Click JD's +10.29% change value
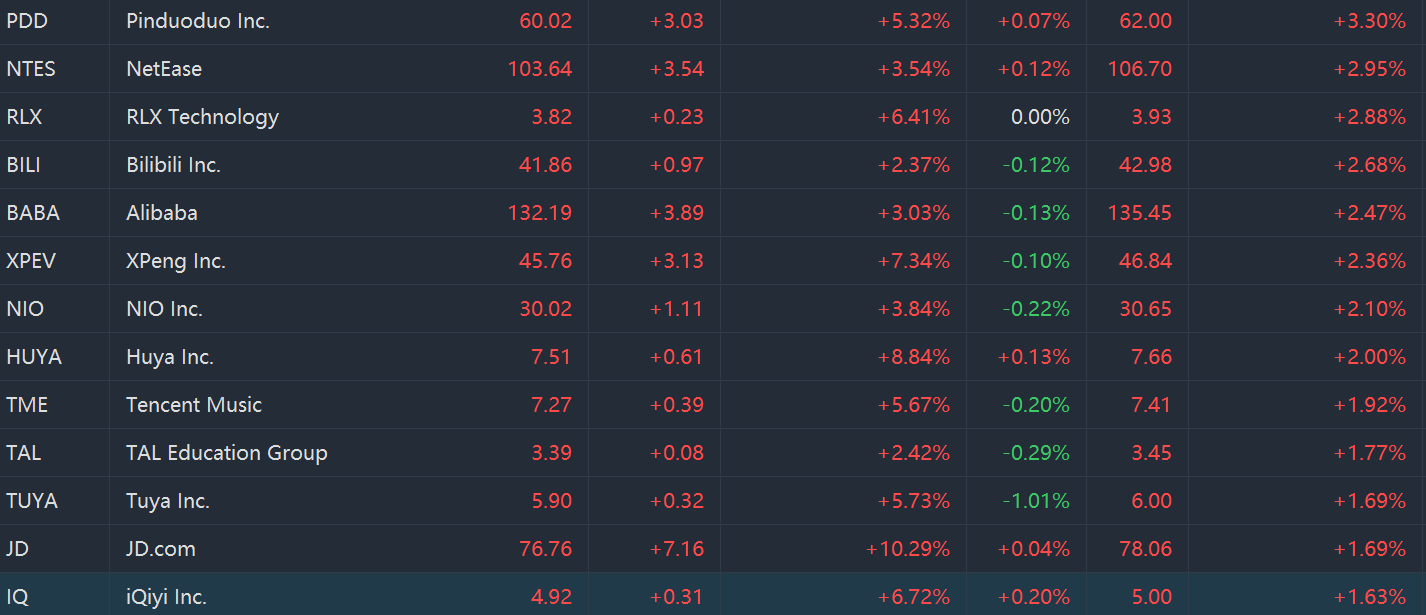This screenshot has width=1426, height=615. click(x=908, y=549)
